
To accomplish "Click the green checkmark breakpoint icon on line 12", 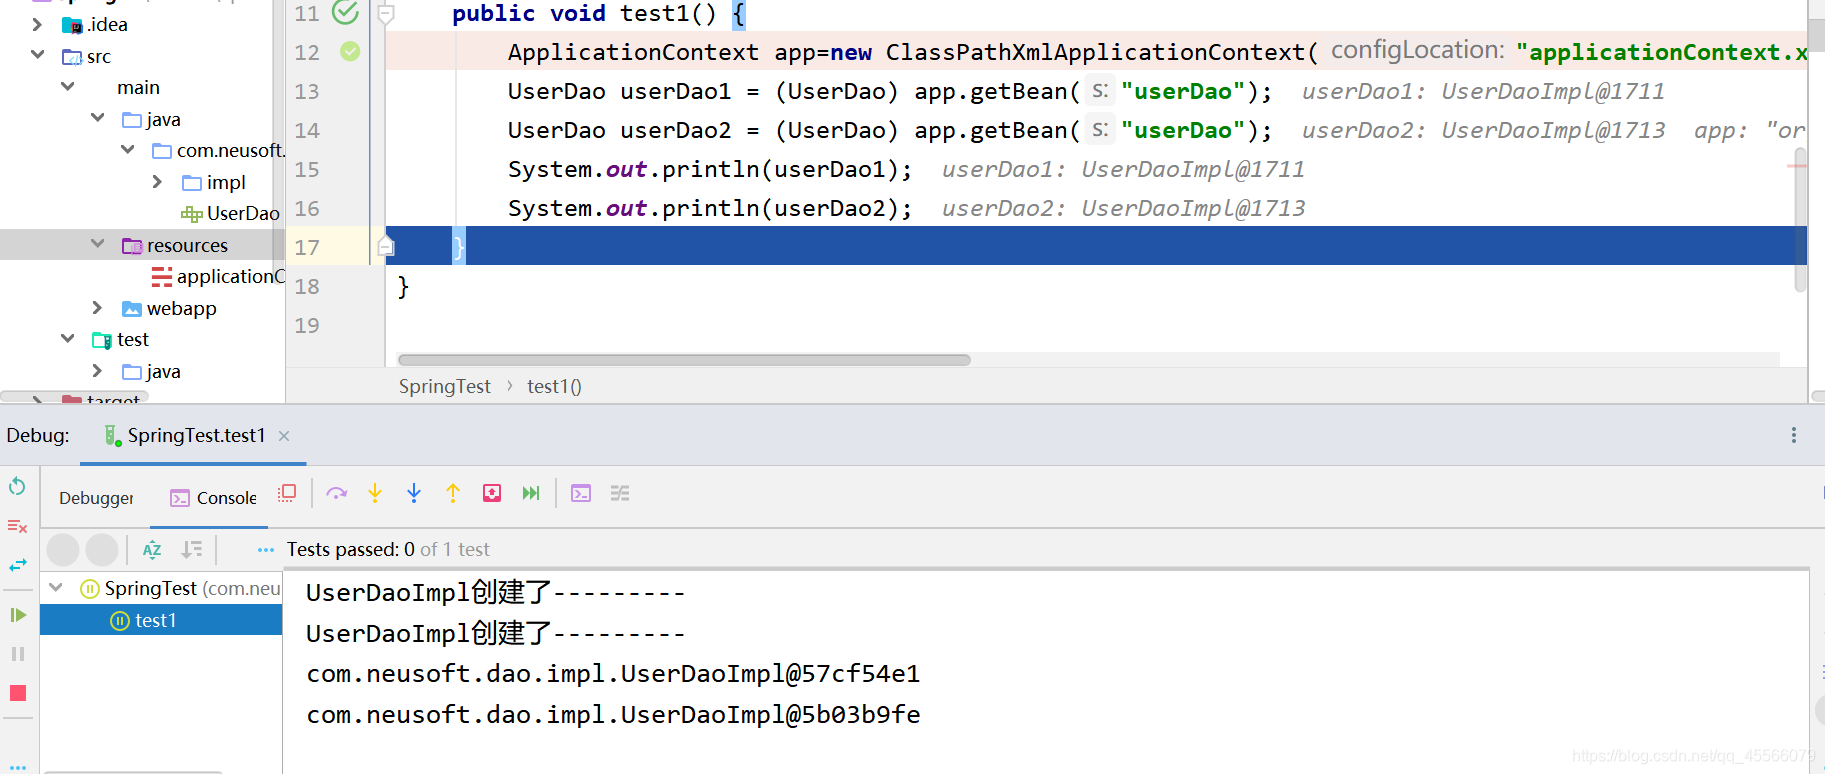I will tap(350, 51).
